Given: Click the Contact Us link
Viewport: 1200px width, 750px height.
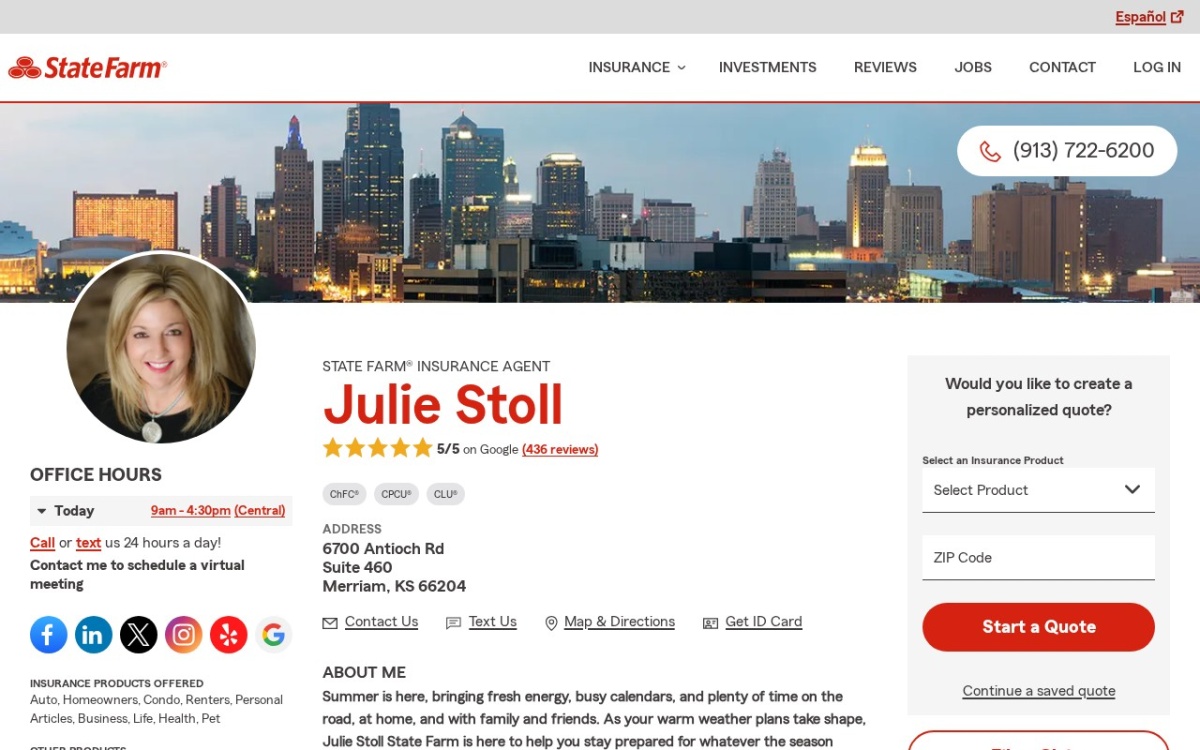Looking at the screenshot, I should coord(381,622).
